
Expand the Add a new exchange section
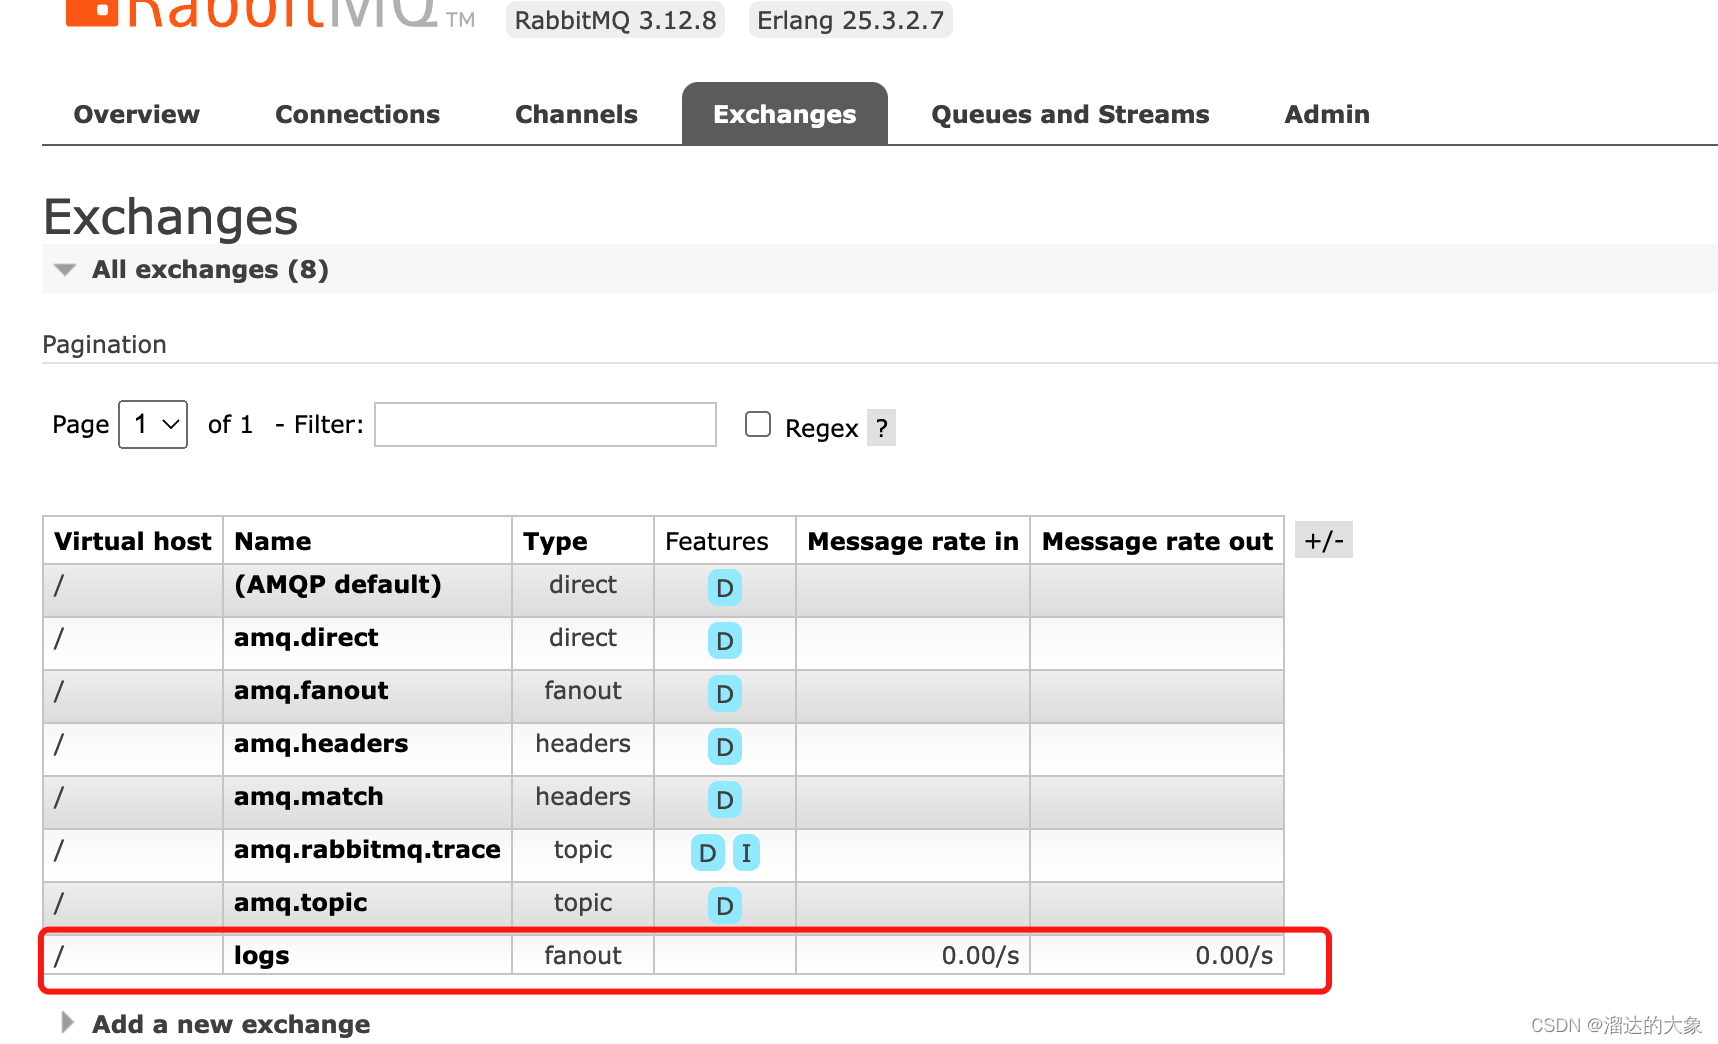[x=230, y=1023]
